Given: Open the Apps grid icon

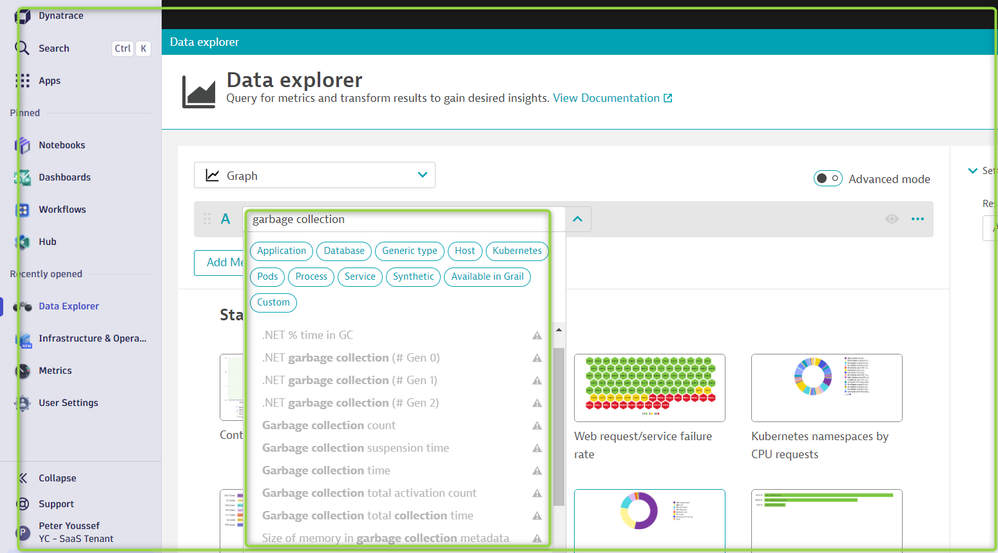Looking at the screenshot, I should [22, 81].
